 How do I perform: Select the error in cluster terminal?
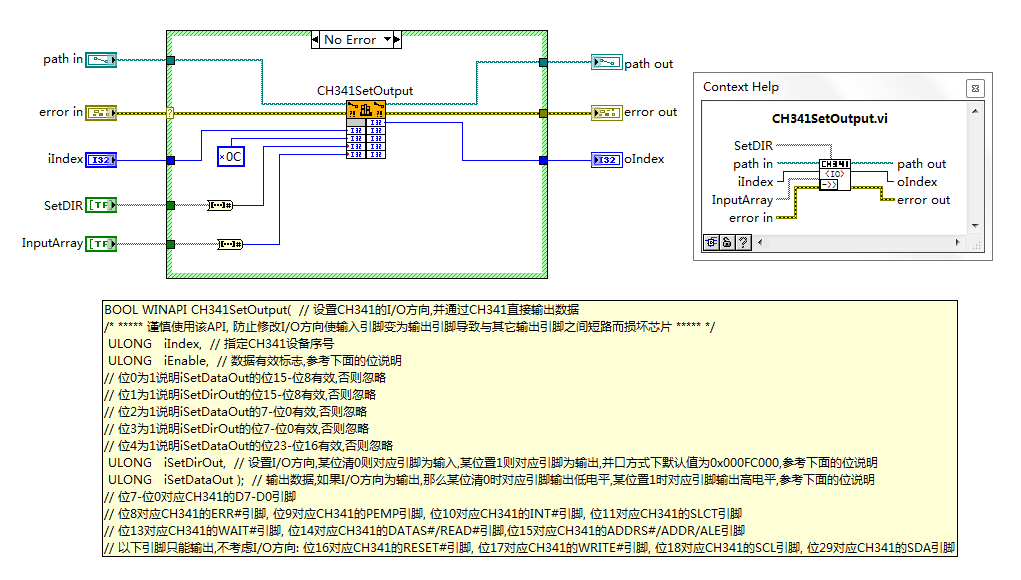101,113
